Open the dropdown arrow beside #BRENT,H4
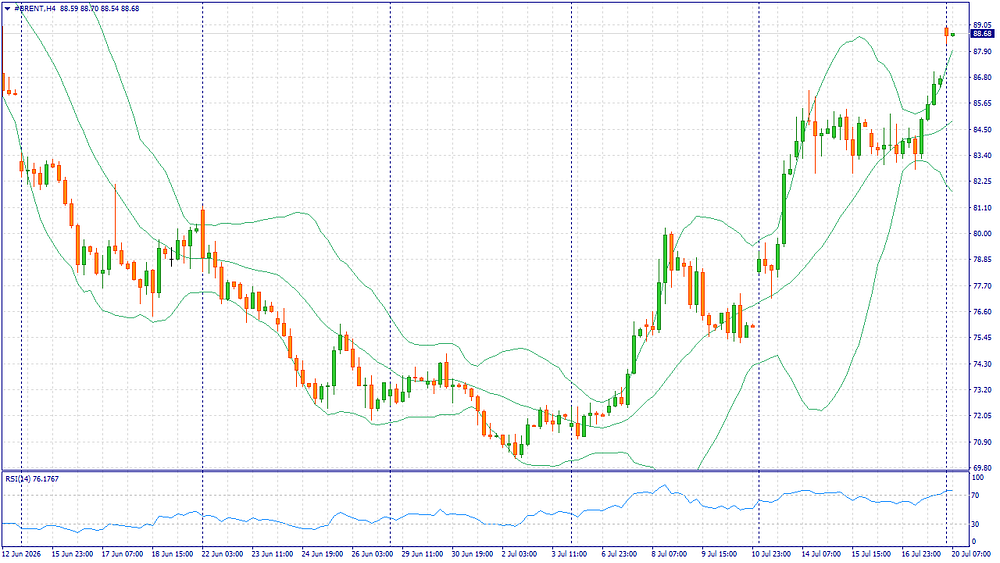 point(8,9)
